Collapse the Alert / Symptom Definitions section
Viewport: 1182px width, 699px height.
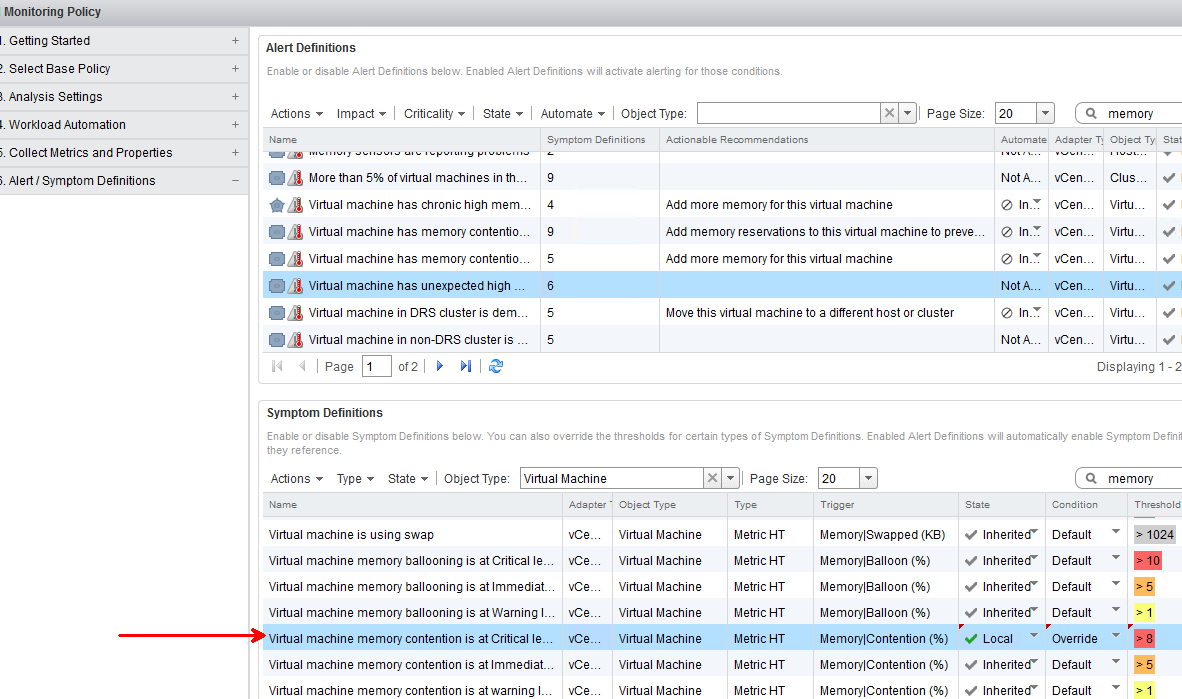[x=235, y=181]
